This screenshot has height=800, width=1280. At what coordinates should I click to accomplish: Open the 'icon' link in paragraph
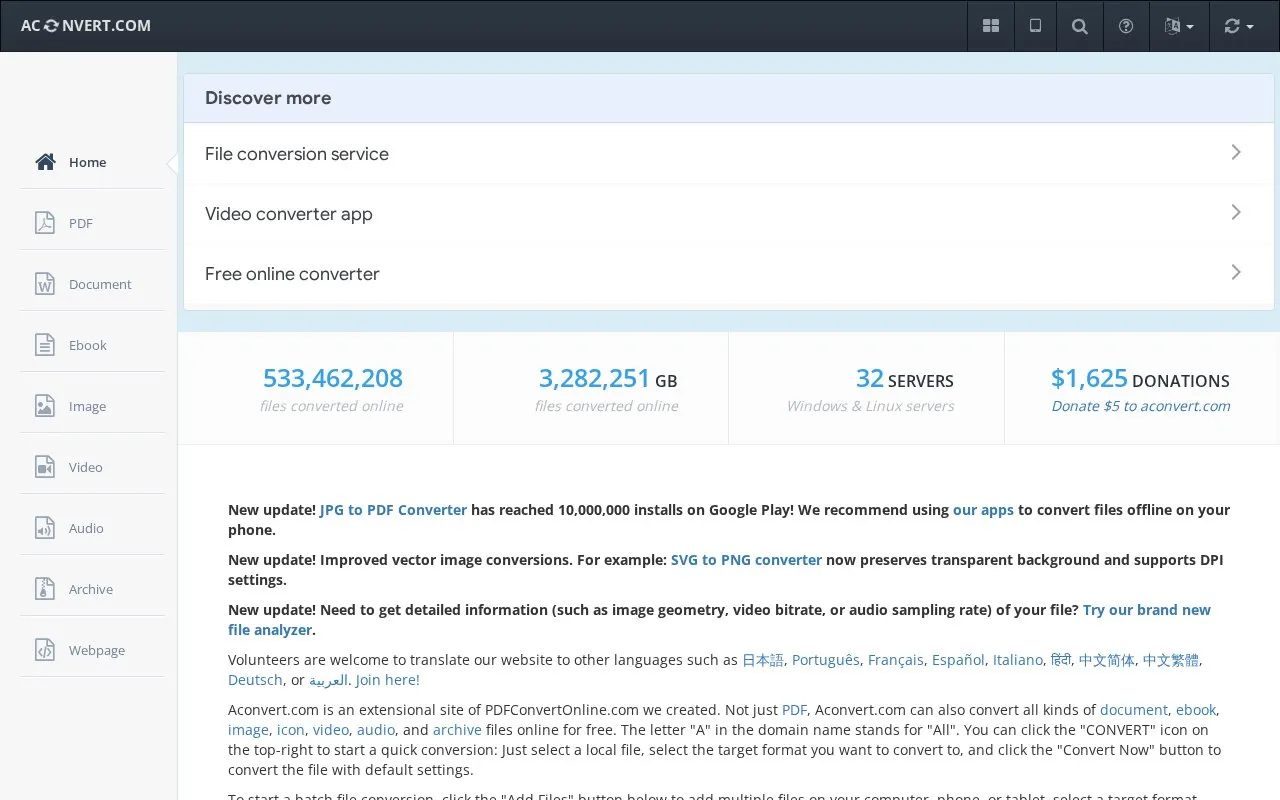tap(291, 730)
